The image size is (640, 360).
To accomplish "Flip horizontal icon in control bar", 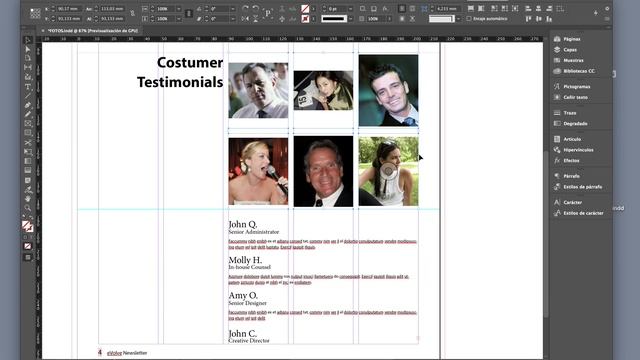I will point(245,19).
